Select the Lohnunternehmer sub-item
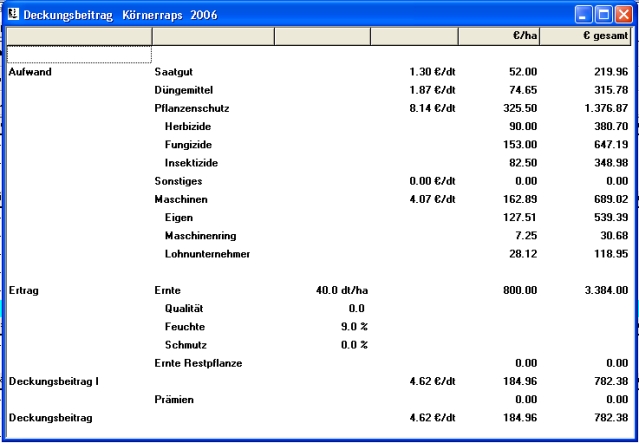 click(x=207, y=253)
